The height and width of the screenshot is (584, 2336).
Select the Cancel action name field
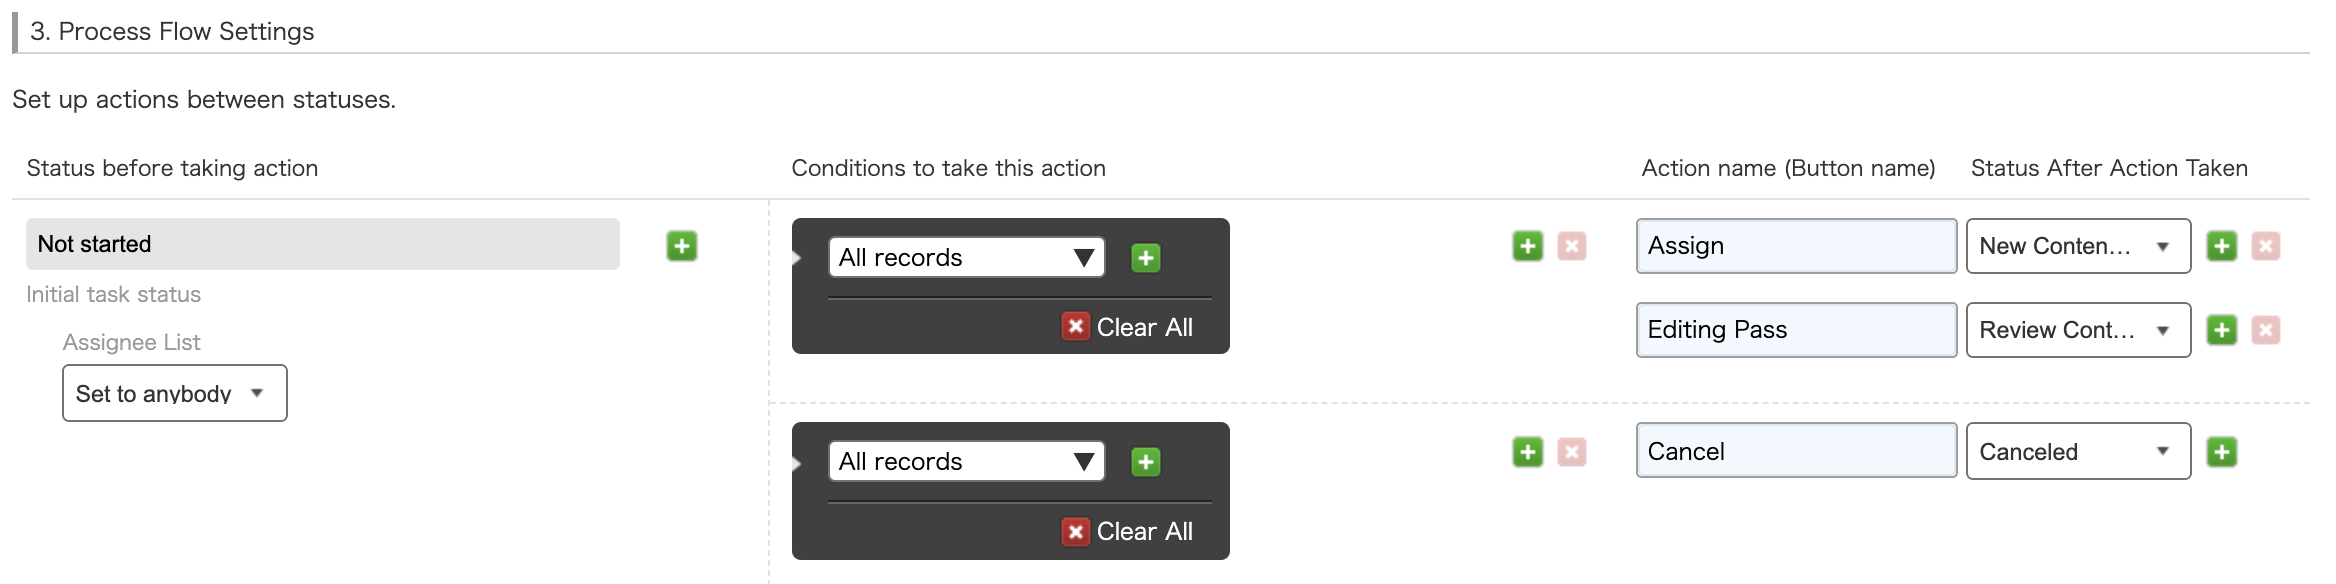click(1795, 451)
